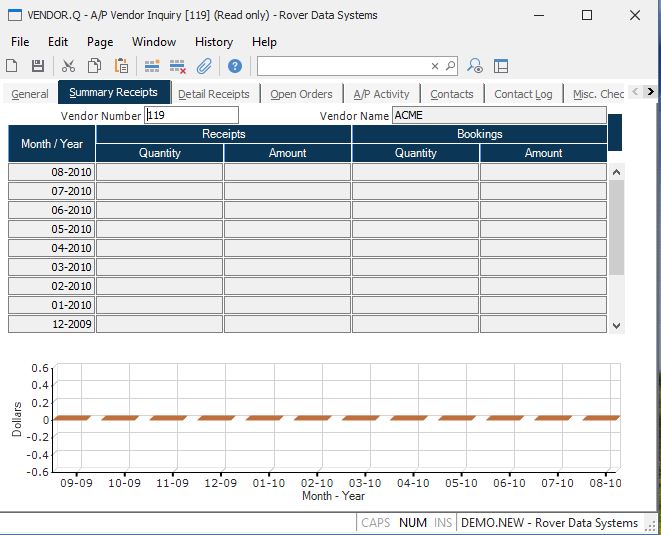661x535 pixels.
Task: Switch to the Detail Receipts tab
Action: pos(213,94)
